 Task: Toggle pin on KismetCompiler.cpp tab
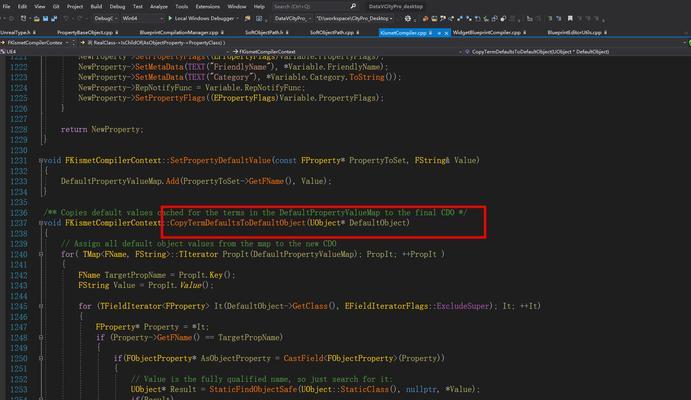[439, 33]
